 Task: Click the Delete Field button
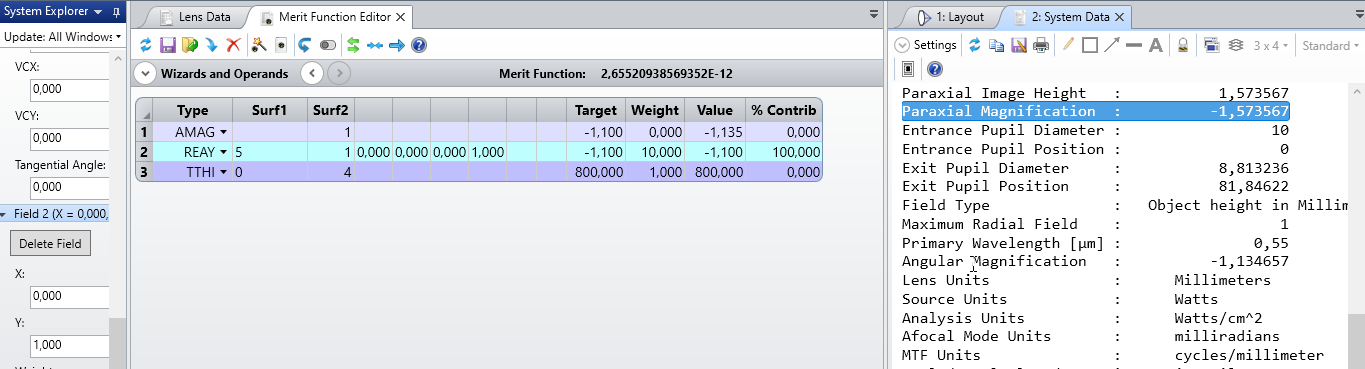click(51, 243)
